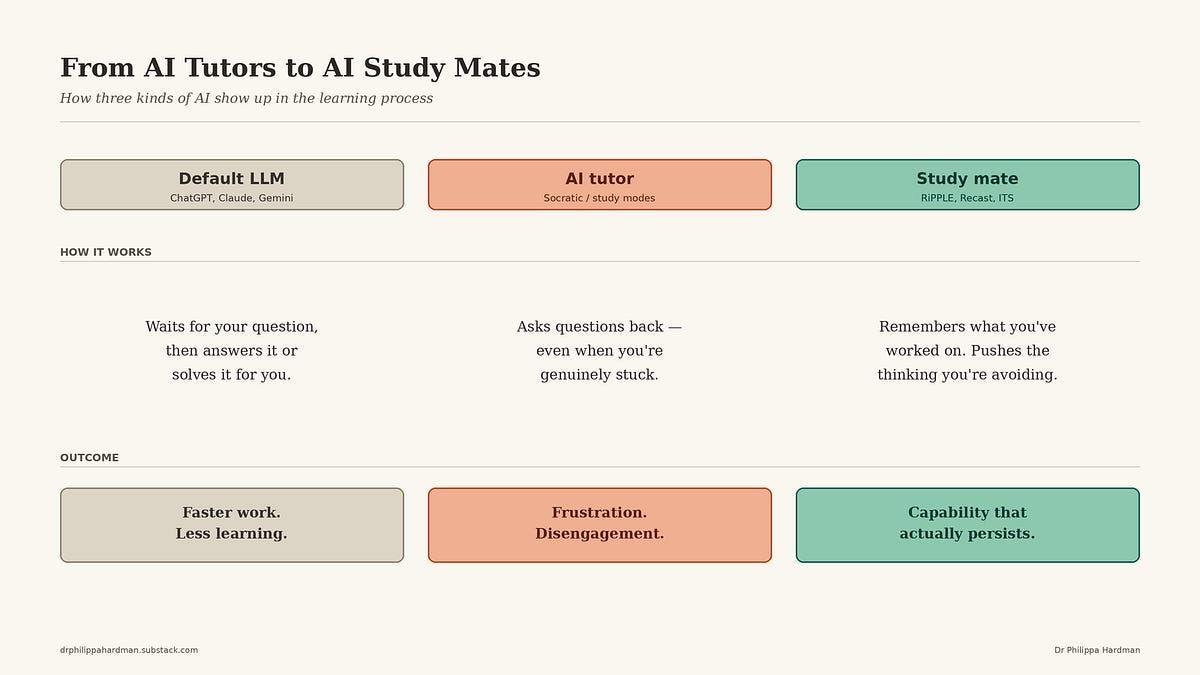The width and height of the screenshot is (1200, 675).
Task: Click the Dr Philippa Hardman credit
Action: [1097, 650]
